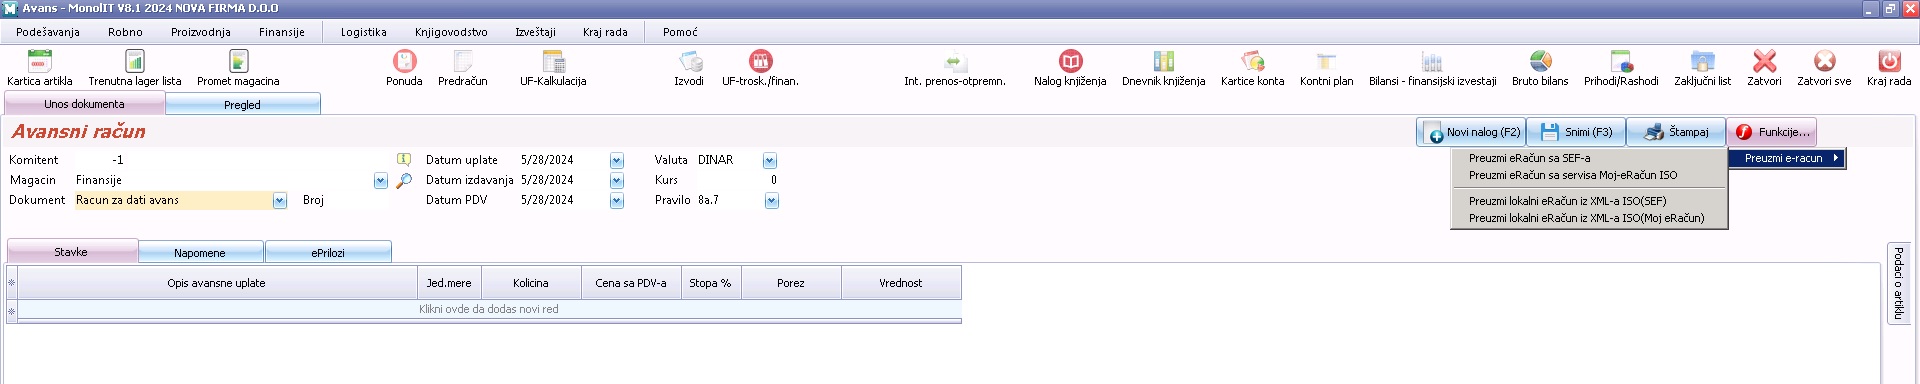Open the Logistika menu
Screen dimensions: 1920x384
[363, 32]
